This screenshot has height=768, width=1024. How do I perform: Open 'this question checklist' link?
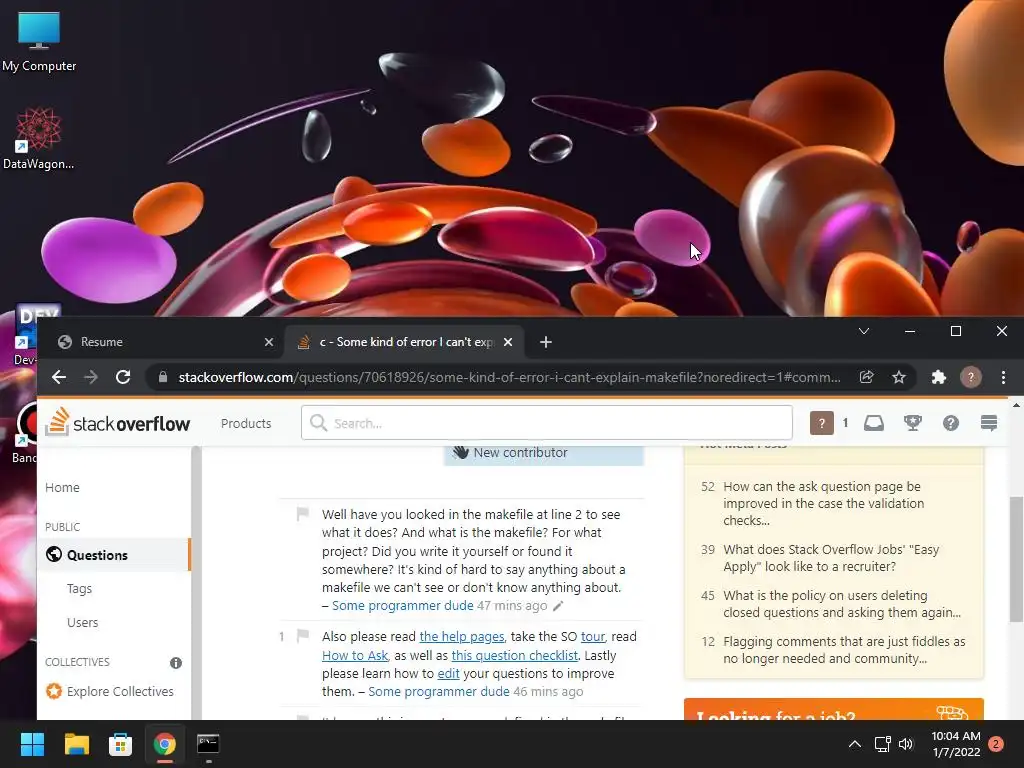(x=515, y=655)
